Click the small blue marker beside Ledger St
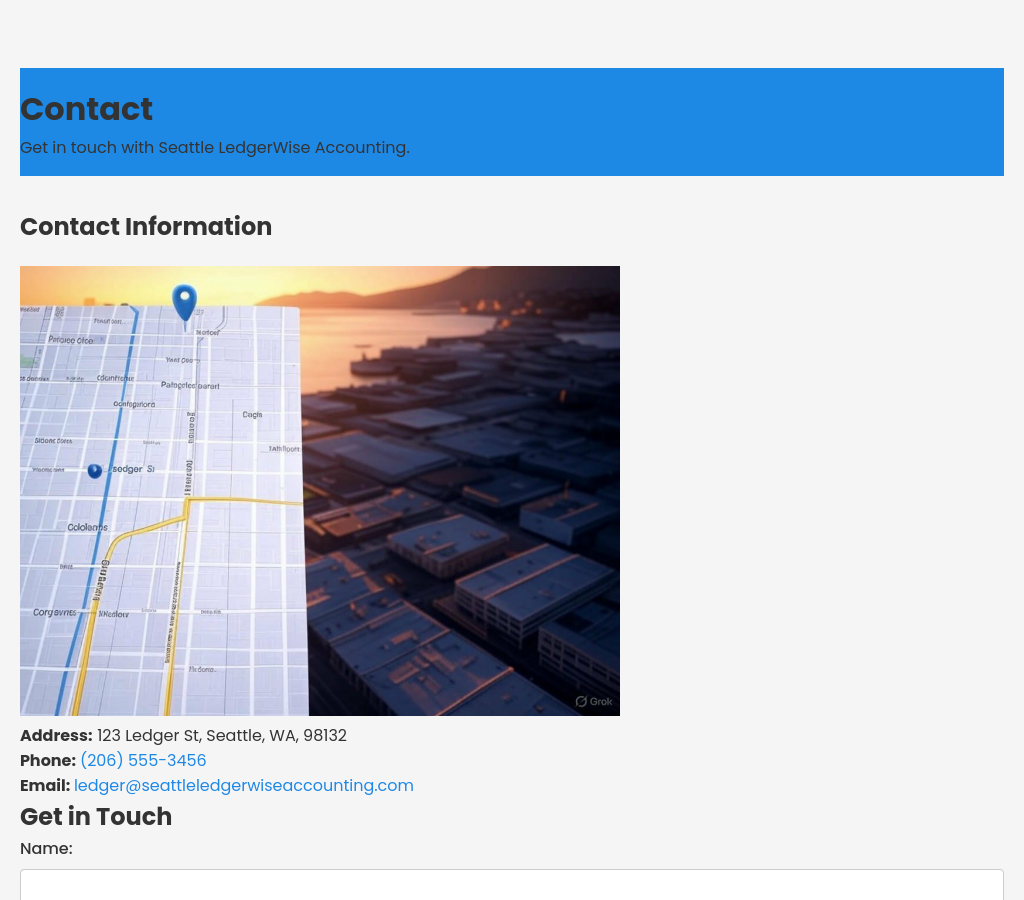1024x900 pixels. (x=95, y=470)
